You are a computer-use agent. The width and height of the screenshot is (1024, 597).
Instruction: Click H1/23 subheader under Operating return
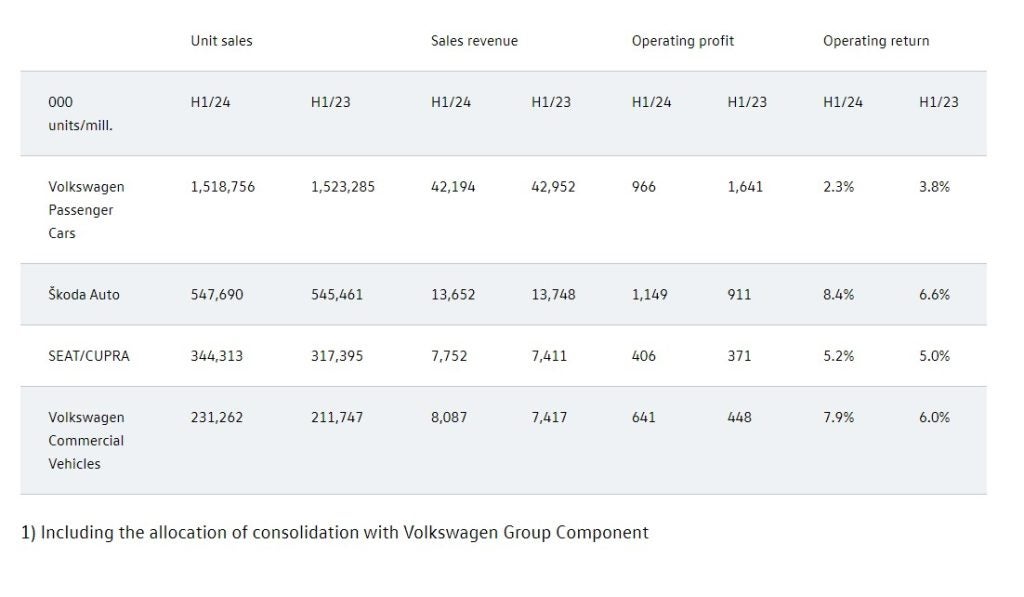click(x=938, y=102)
